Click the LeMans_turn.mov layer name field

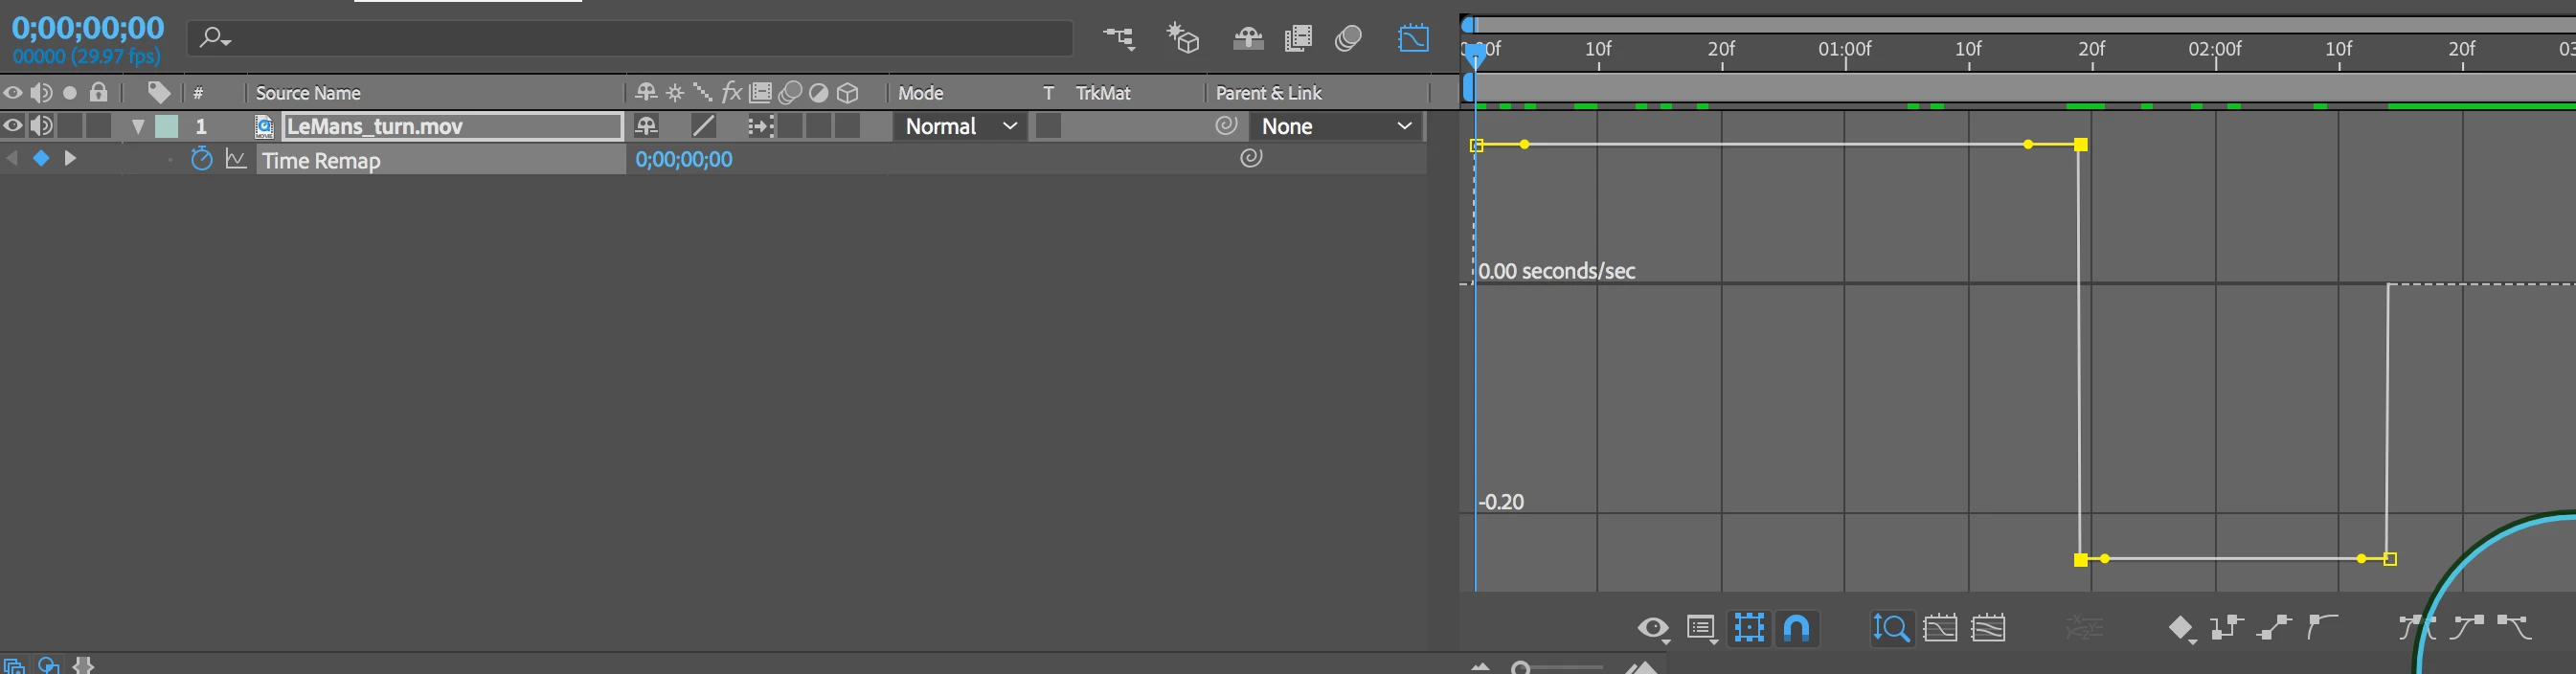[x=453, y=126]
